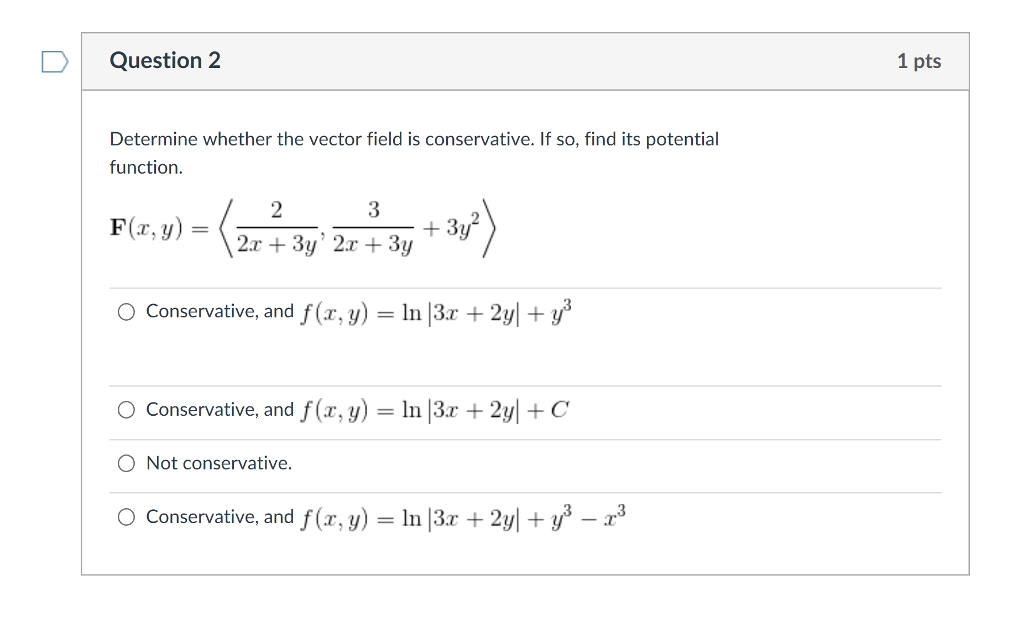The height and width of the screenshot is (622, 1024).
Task: Click the last answer row text
Action: click(385, 516)
